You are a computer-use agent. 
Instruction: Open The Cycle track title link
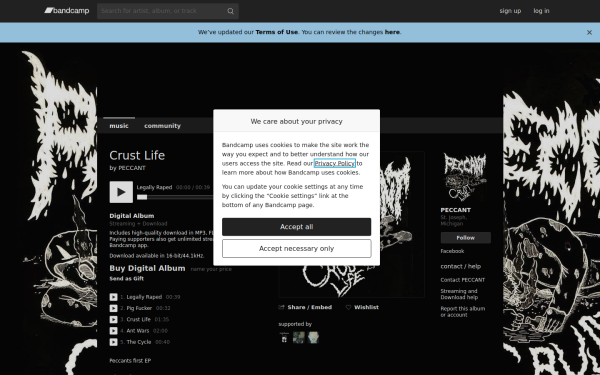[139, 342]
